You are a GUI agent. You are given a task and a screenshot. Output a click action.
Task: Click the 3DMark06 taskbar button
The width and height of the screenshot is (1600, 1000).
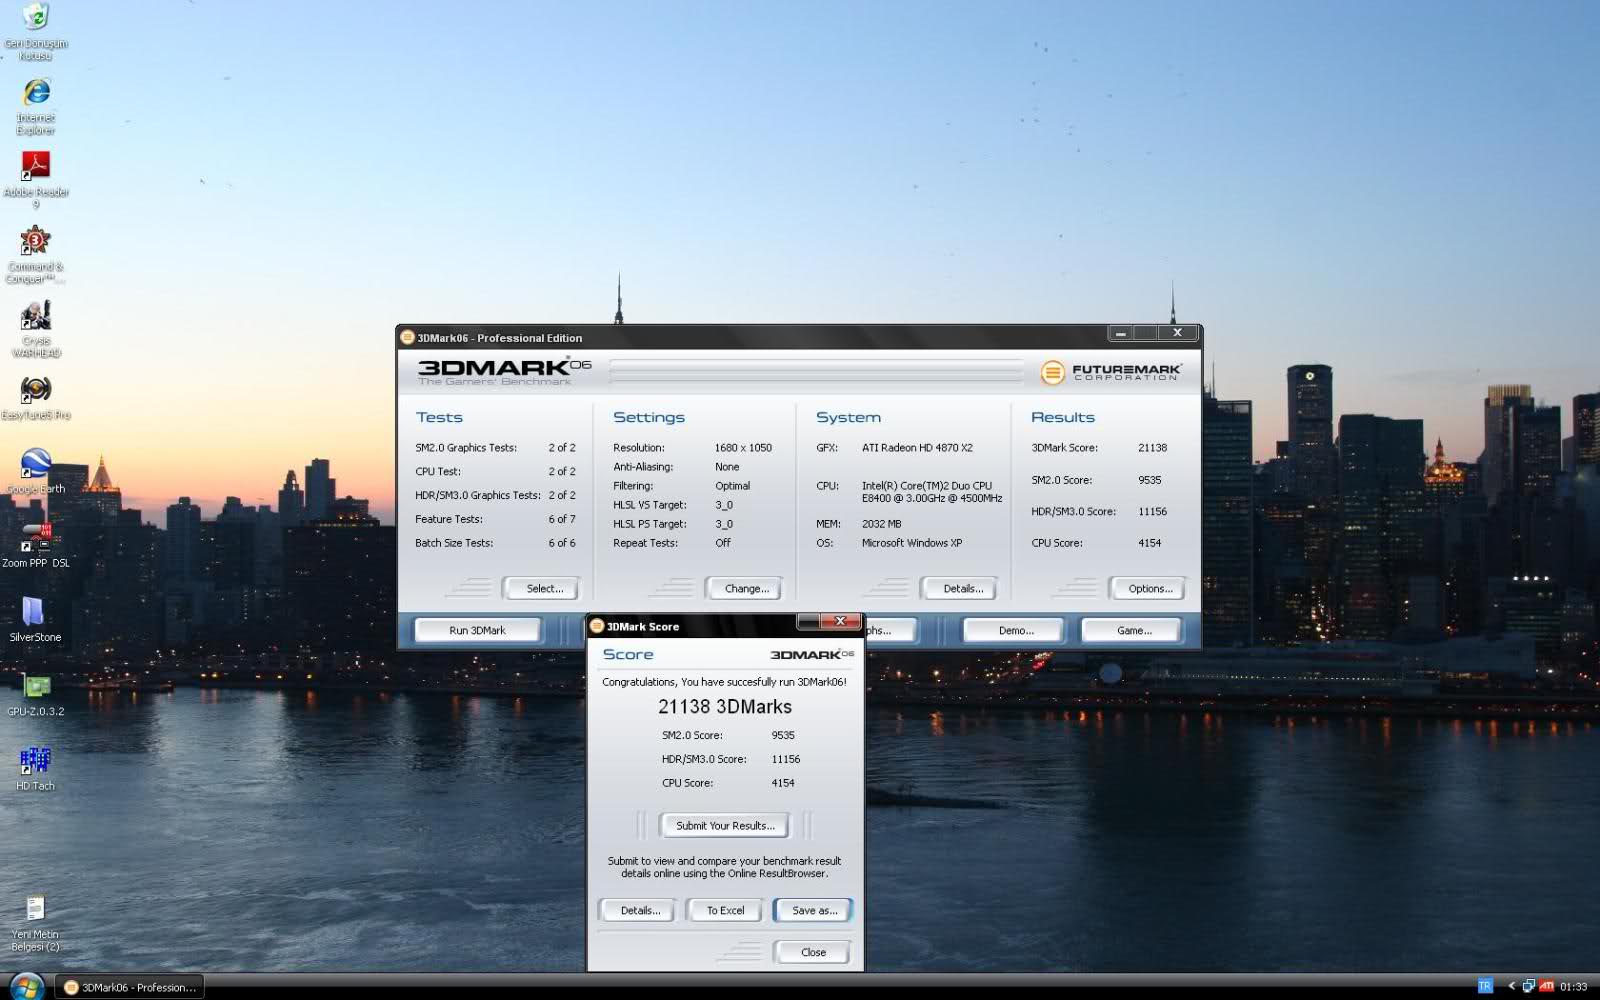tap(129, 987)
